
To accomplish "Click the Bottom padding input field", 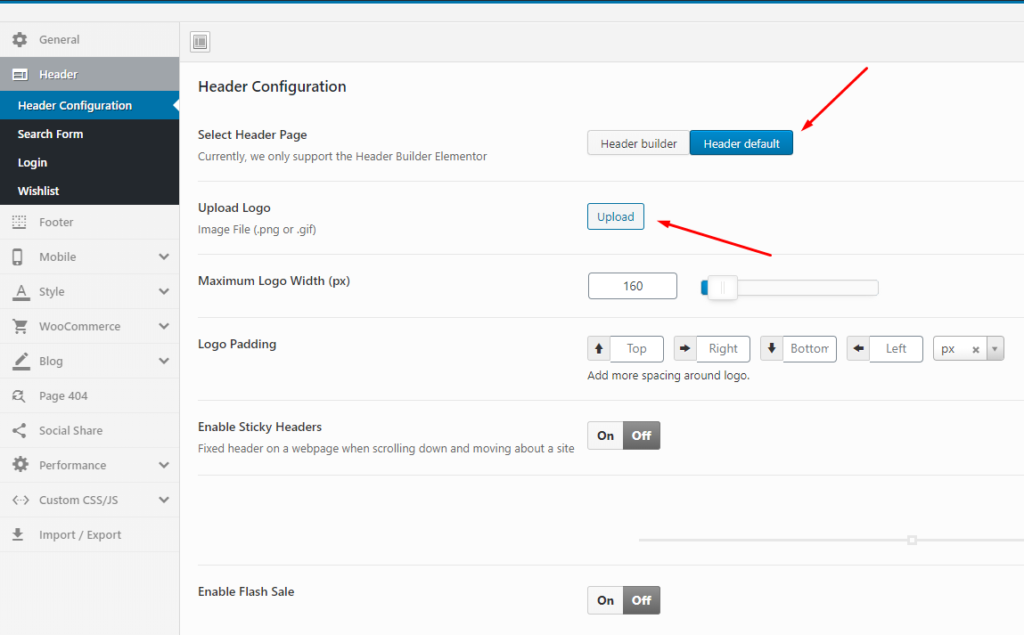I will (x=809, y=349).
